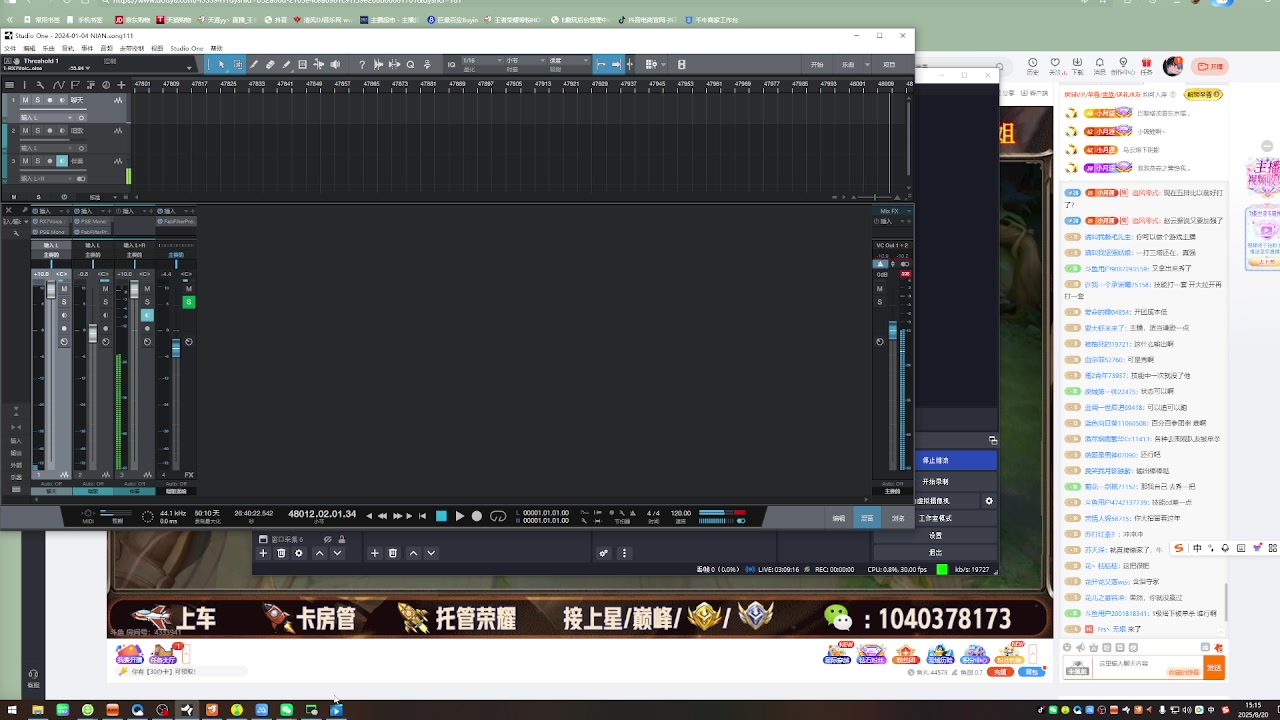The image size is (1280, 720).
Task: Select the Paint pencil tool
Action: (x=286, y=64)
